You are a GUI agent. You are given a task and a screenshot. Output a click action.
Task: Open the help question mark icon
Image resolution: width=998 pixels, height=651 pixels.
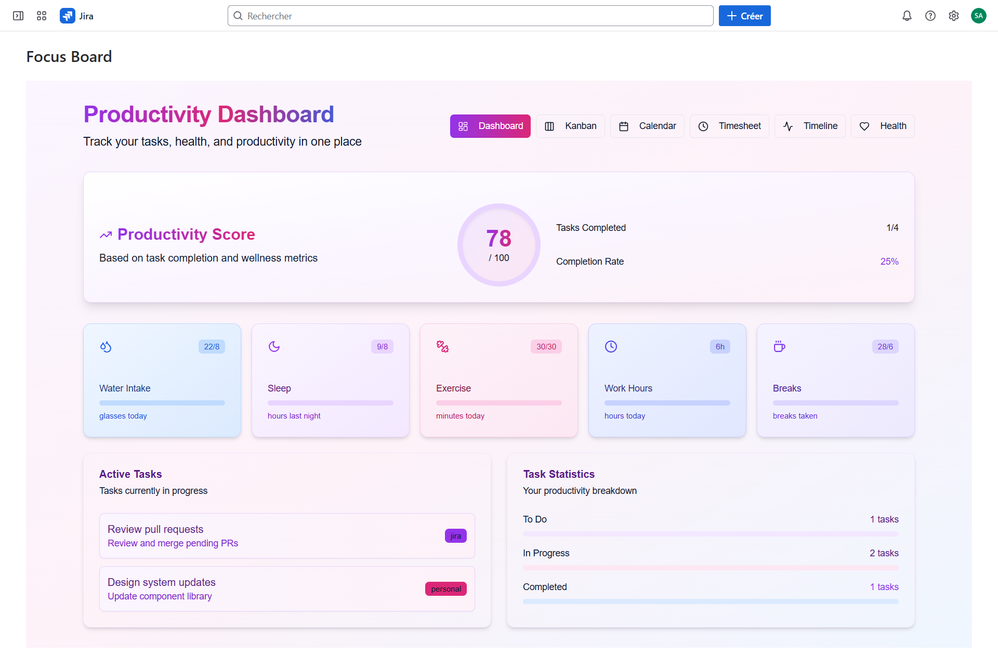pos(929,15)
